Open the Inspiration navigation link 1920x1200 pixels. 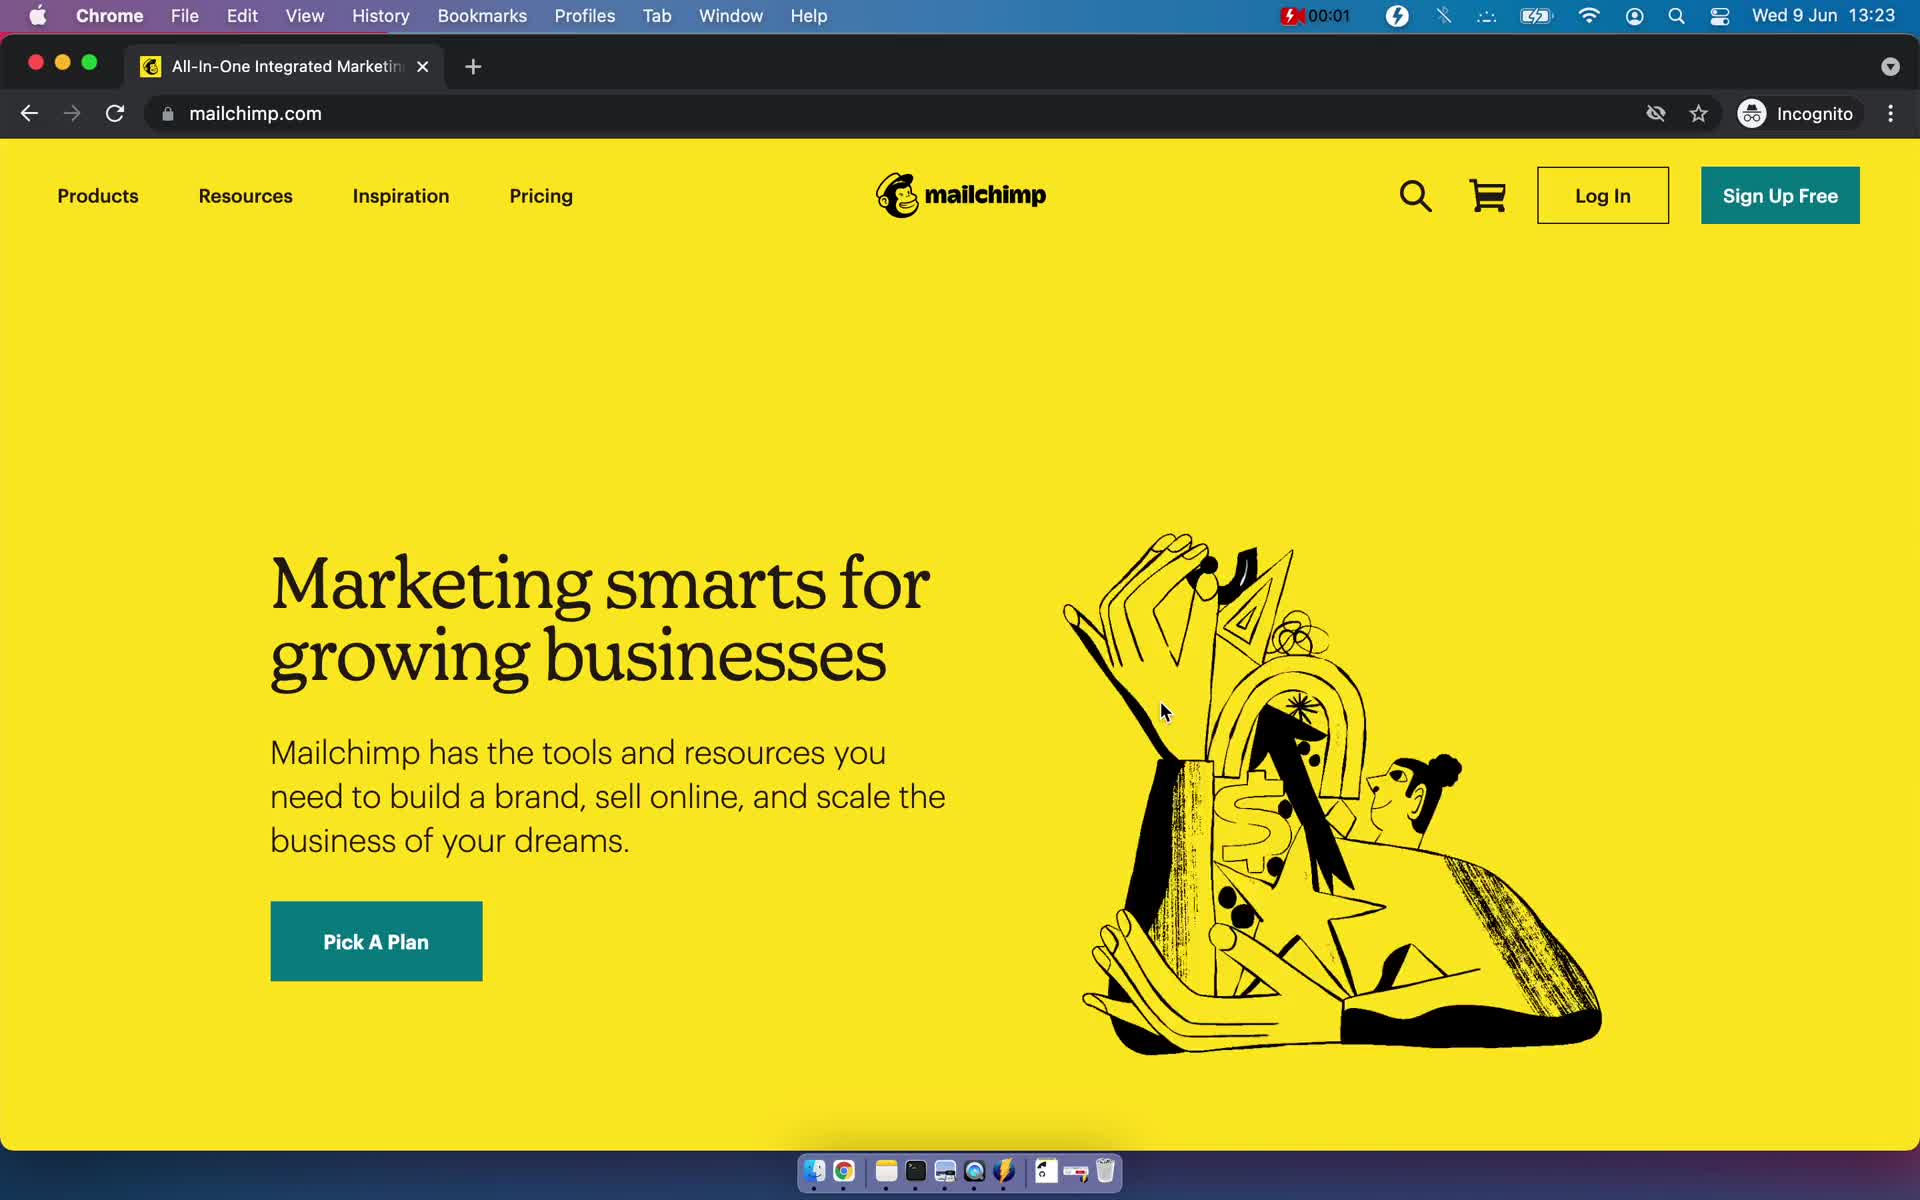point(401,196)
